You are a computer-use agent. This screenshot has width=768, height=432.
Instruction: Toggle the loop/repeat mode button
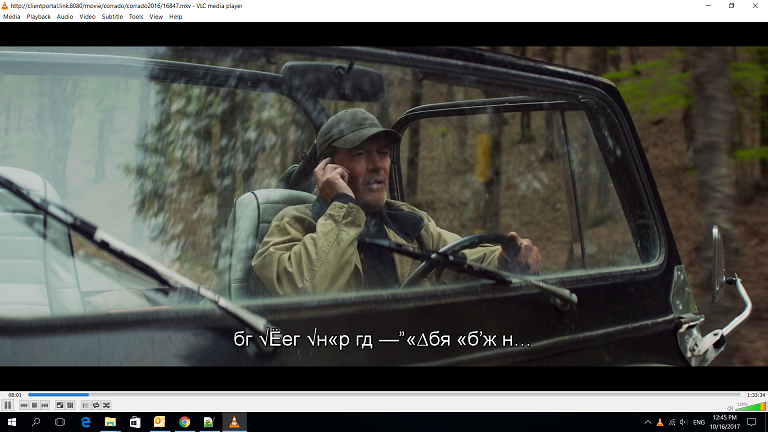pos(96,405)
